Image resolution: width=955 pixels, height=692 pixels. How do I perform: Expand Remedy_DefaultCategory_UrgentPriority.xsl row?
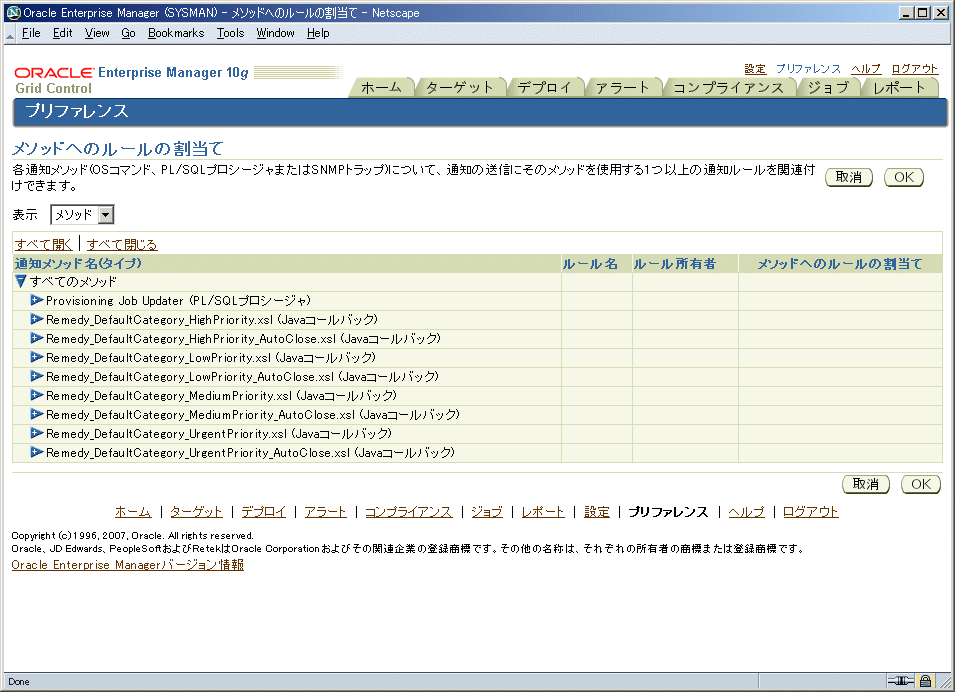[x=37, y=433]
